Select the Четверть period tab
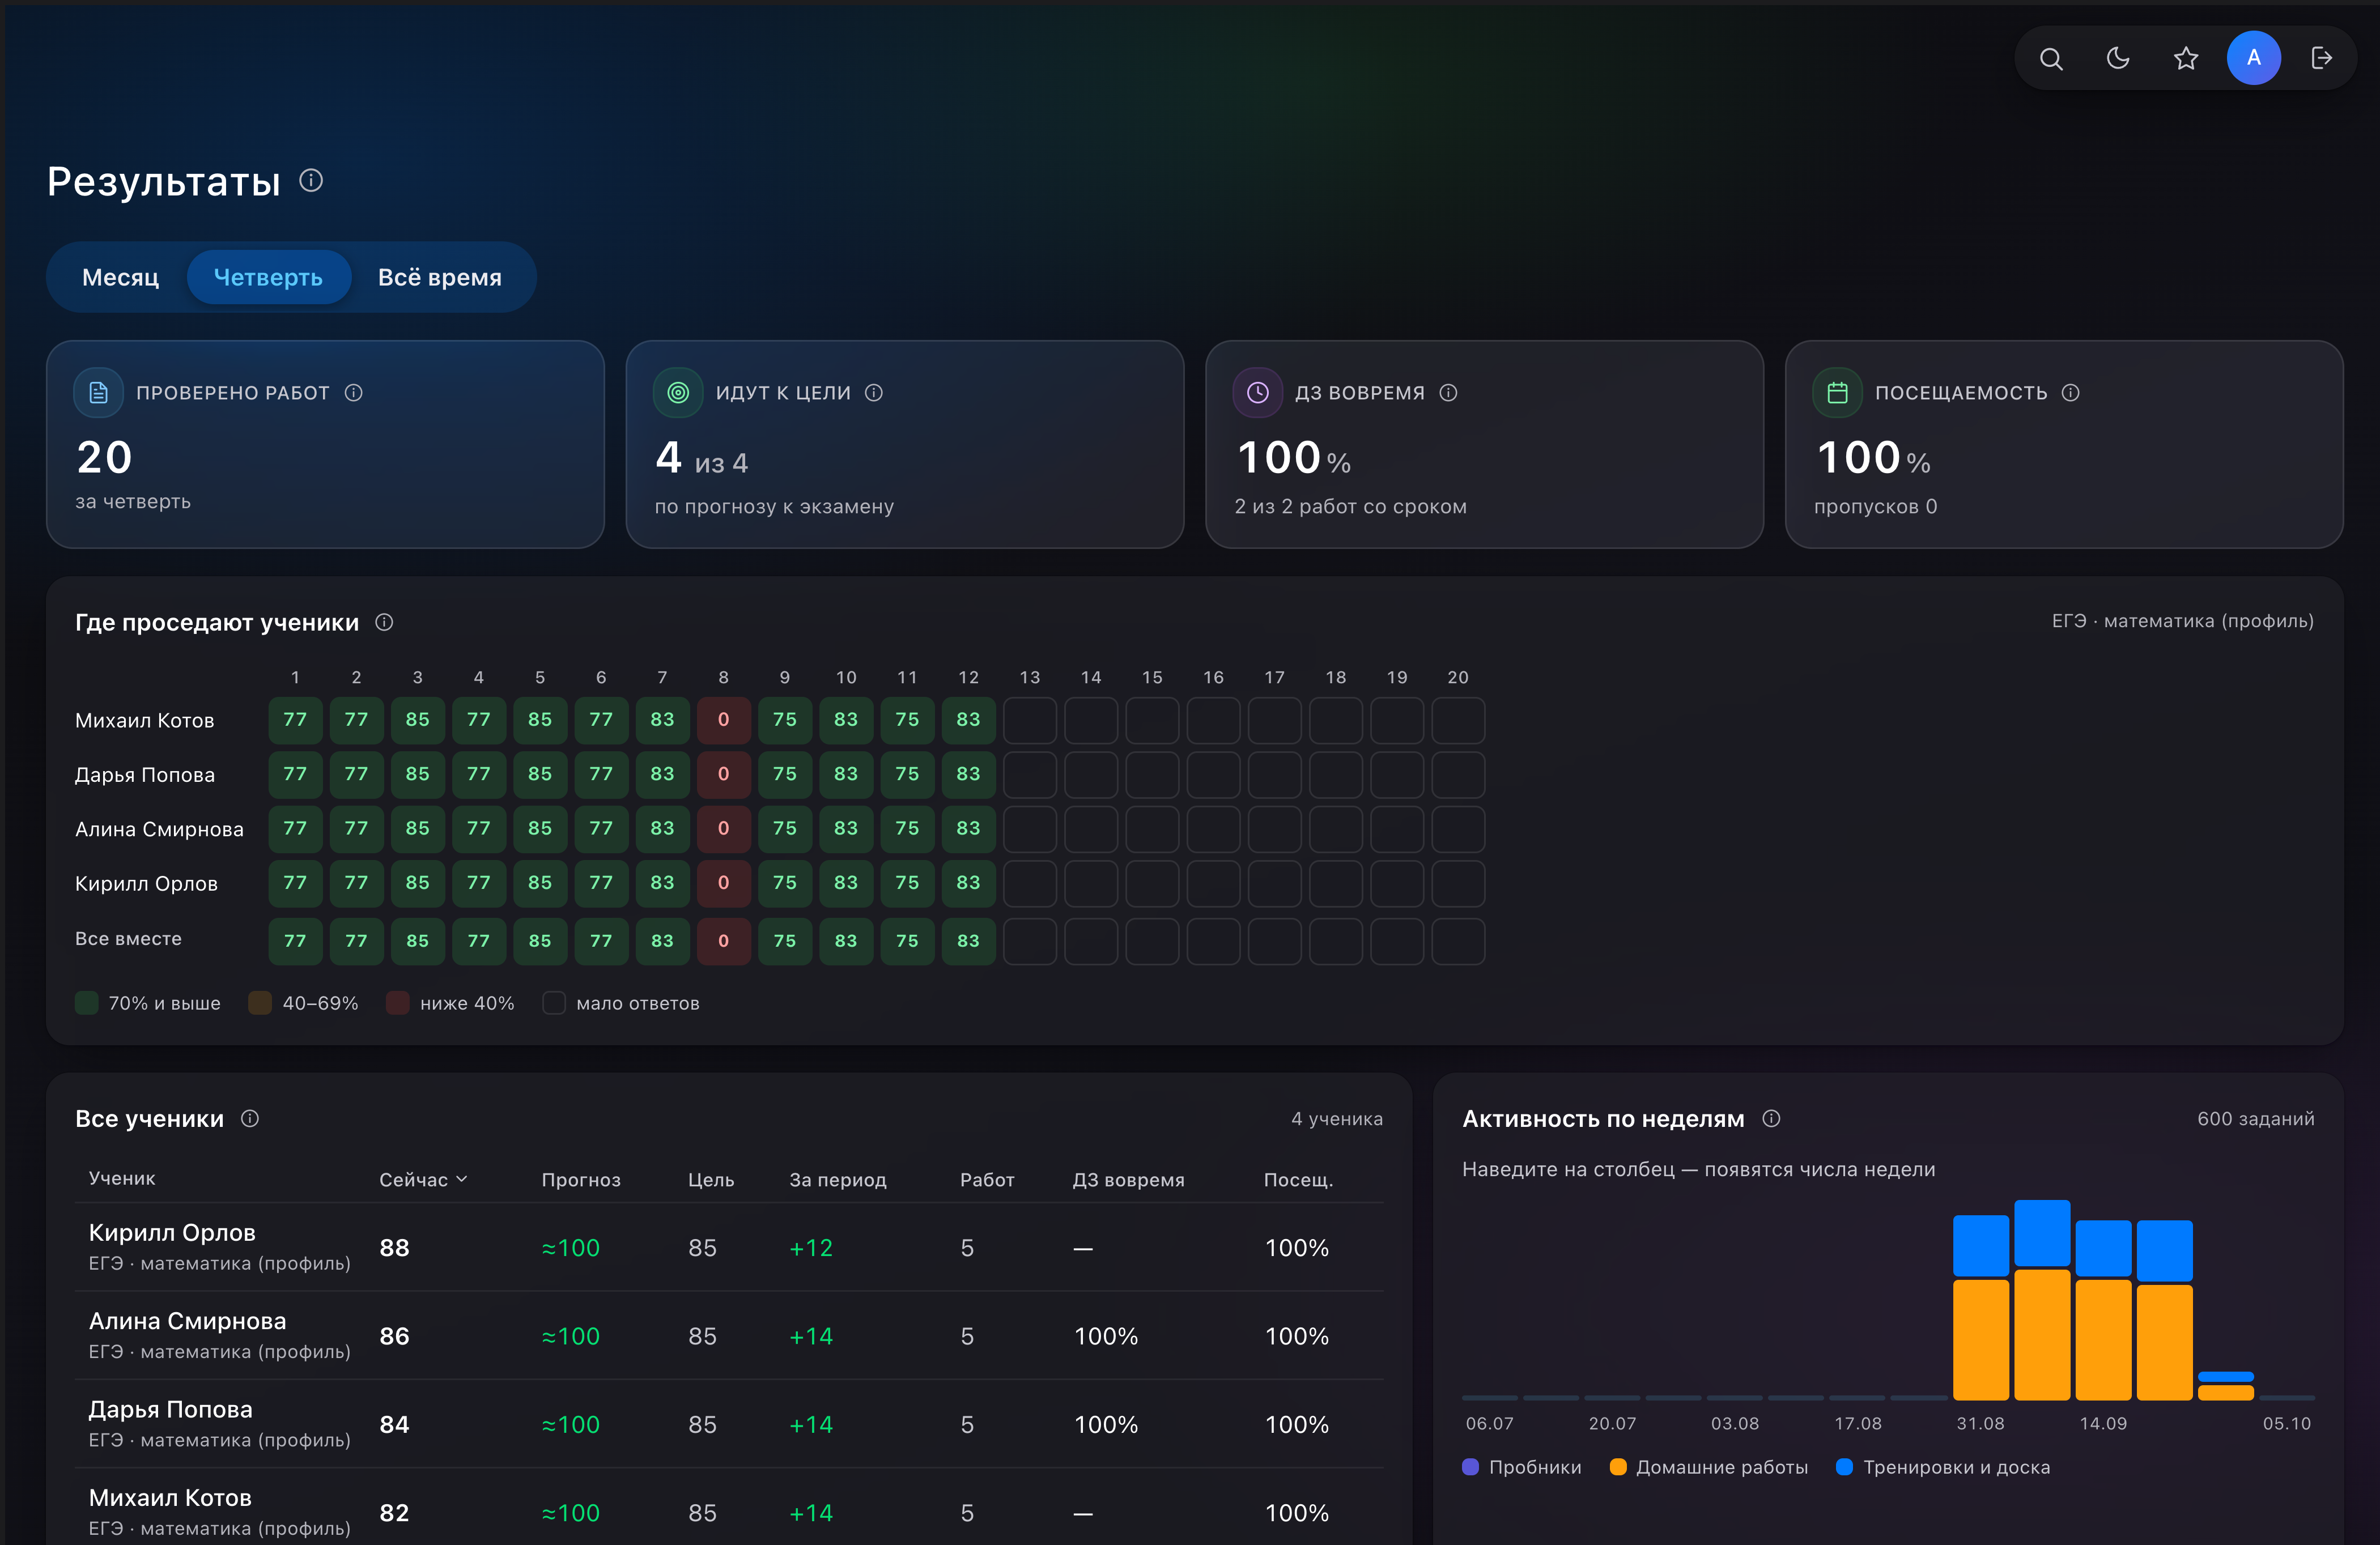The image size is (2380, 1545). (x=268, y=277)
